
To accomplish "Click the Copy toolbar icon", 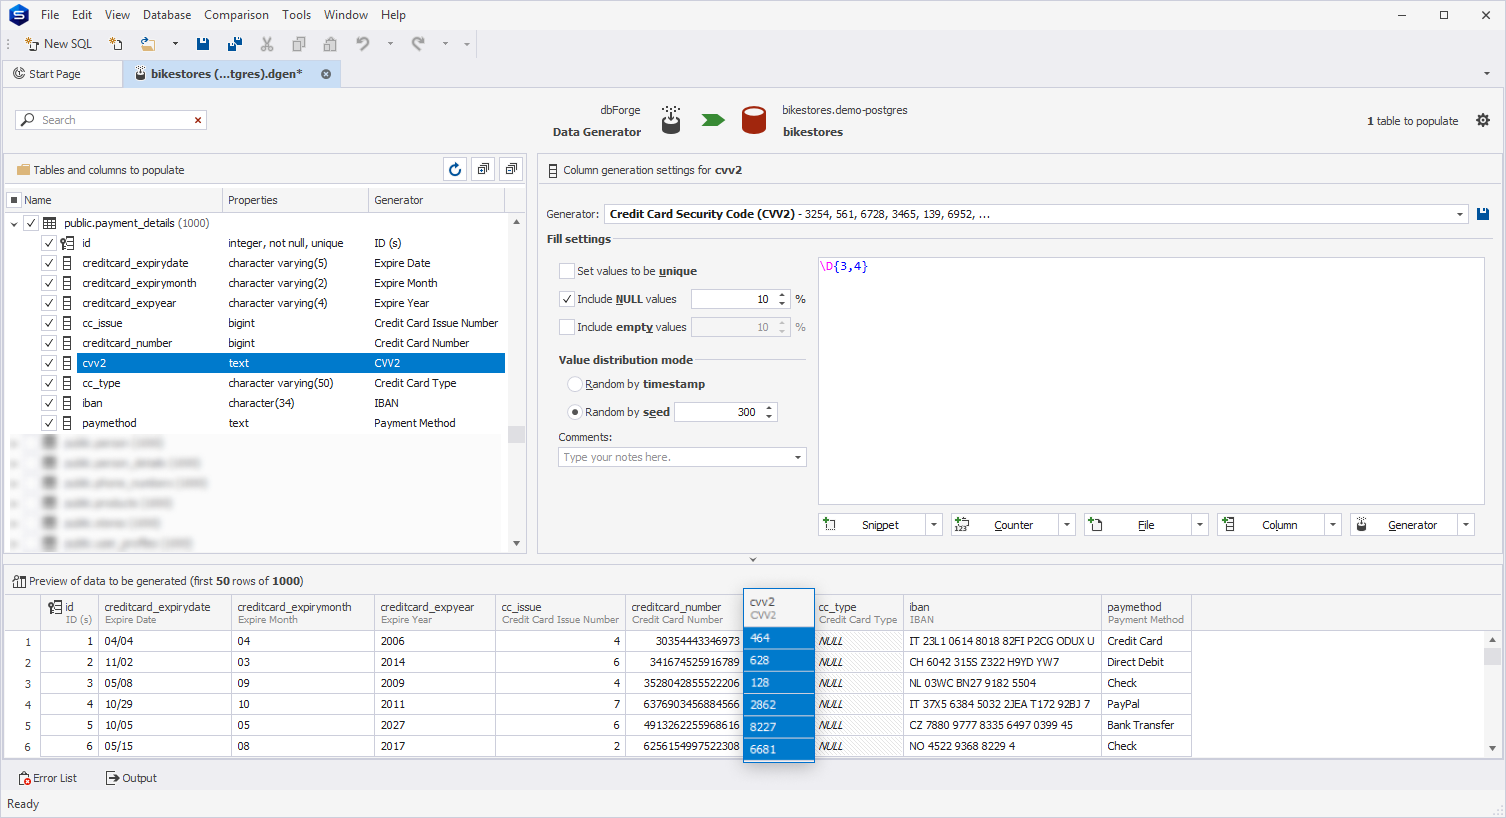I will [298, 44].
